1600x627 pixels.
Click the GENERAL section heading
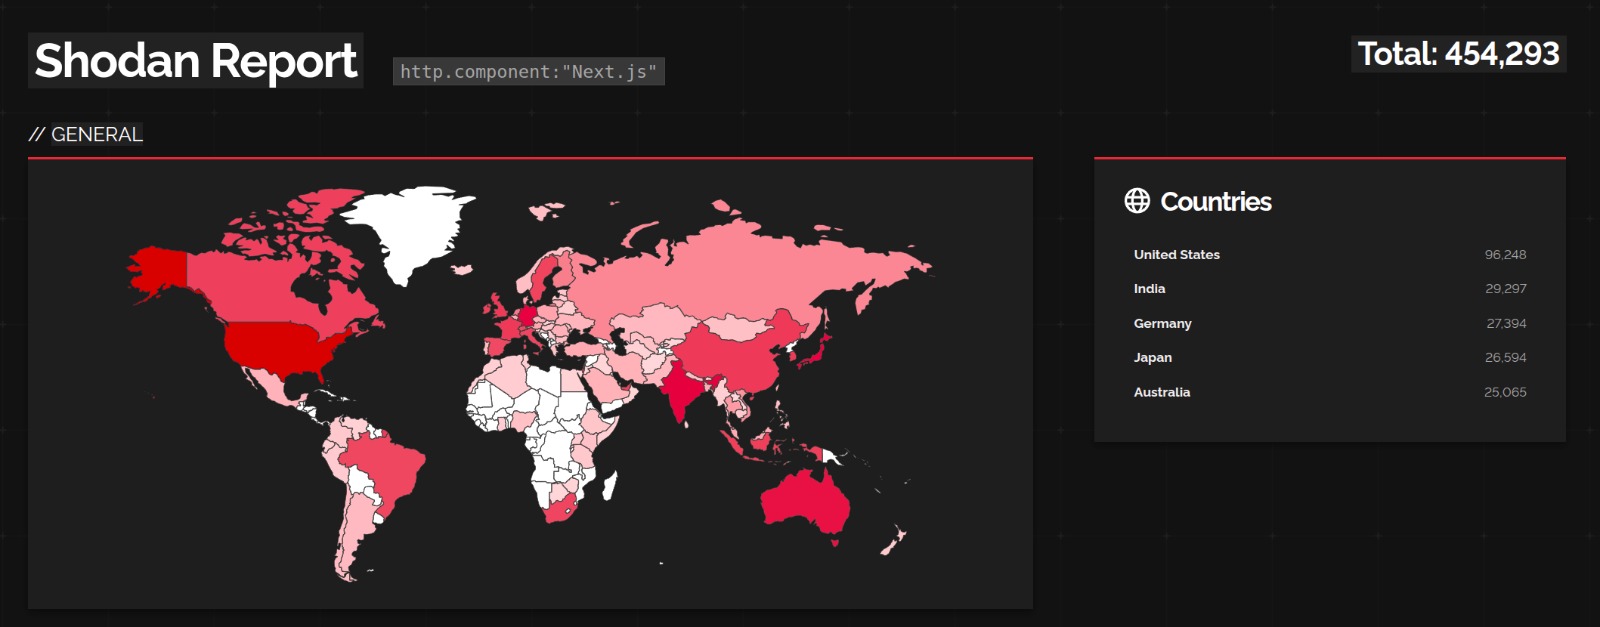pos(96,134)
